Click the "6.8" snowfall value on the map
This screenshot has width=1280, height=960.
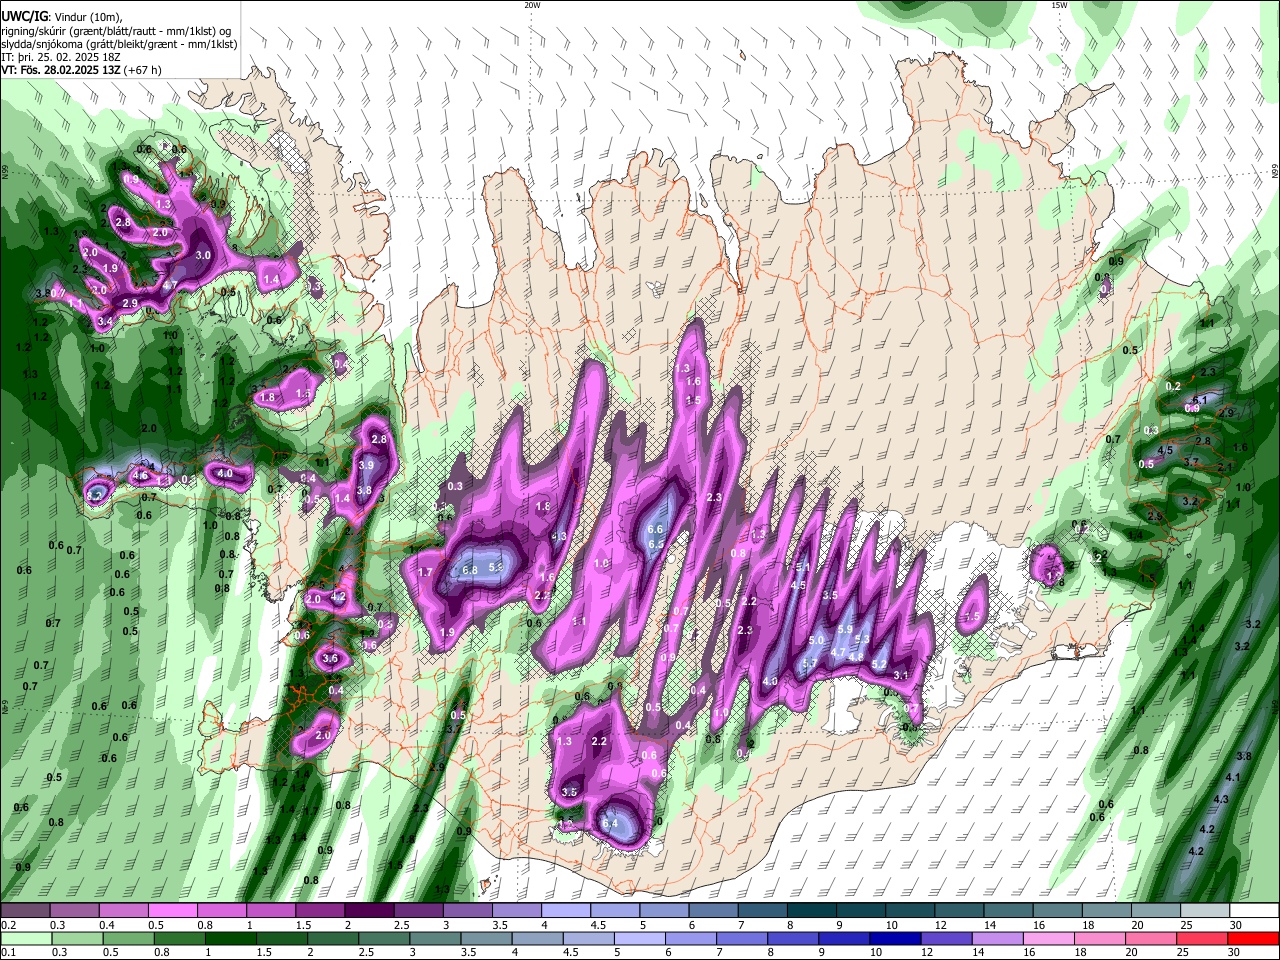[x=471, y=570]
